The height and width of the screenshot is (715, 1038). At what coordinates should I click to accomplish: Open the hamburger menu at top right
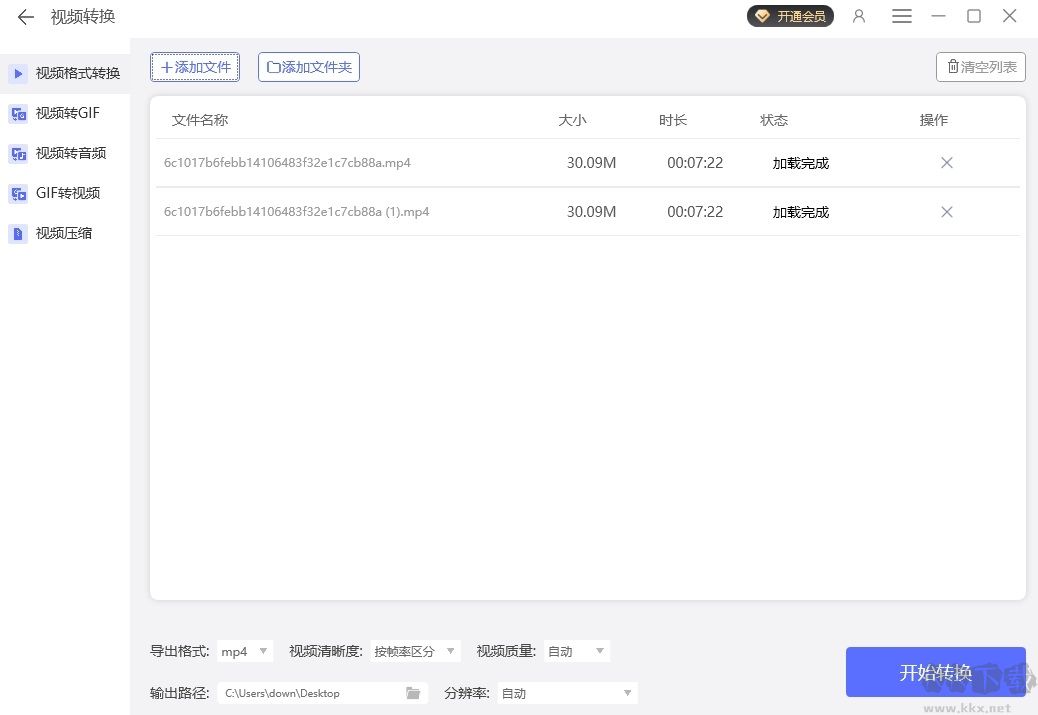(901, 16)
